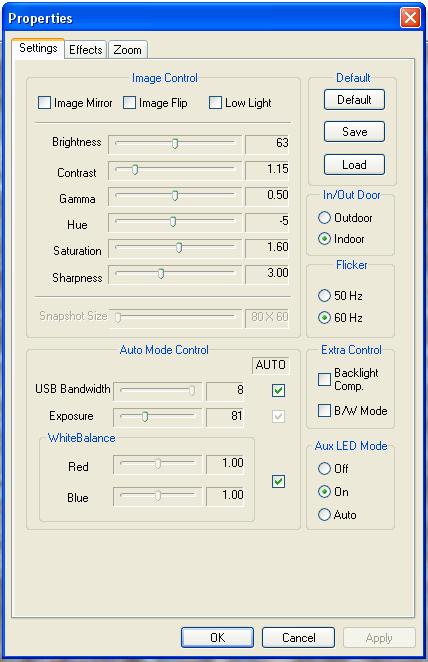Click the Saturation value field showing 1.60

[267, 247]
